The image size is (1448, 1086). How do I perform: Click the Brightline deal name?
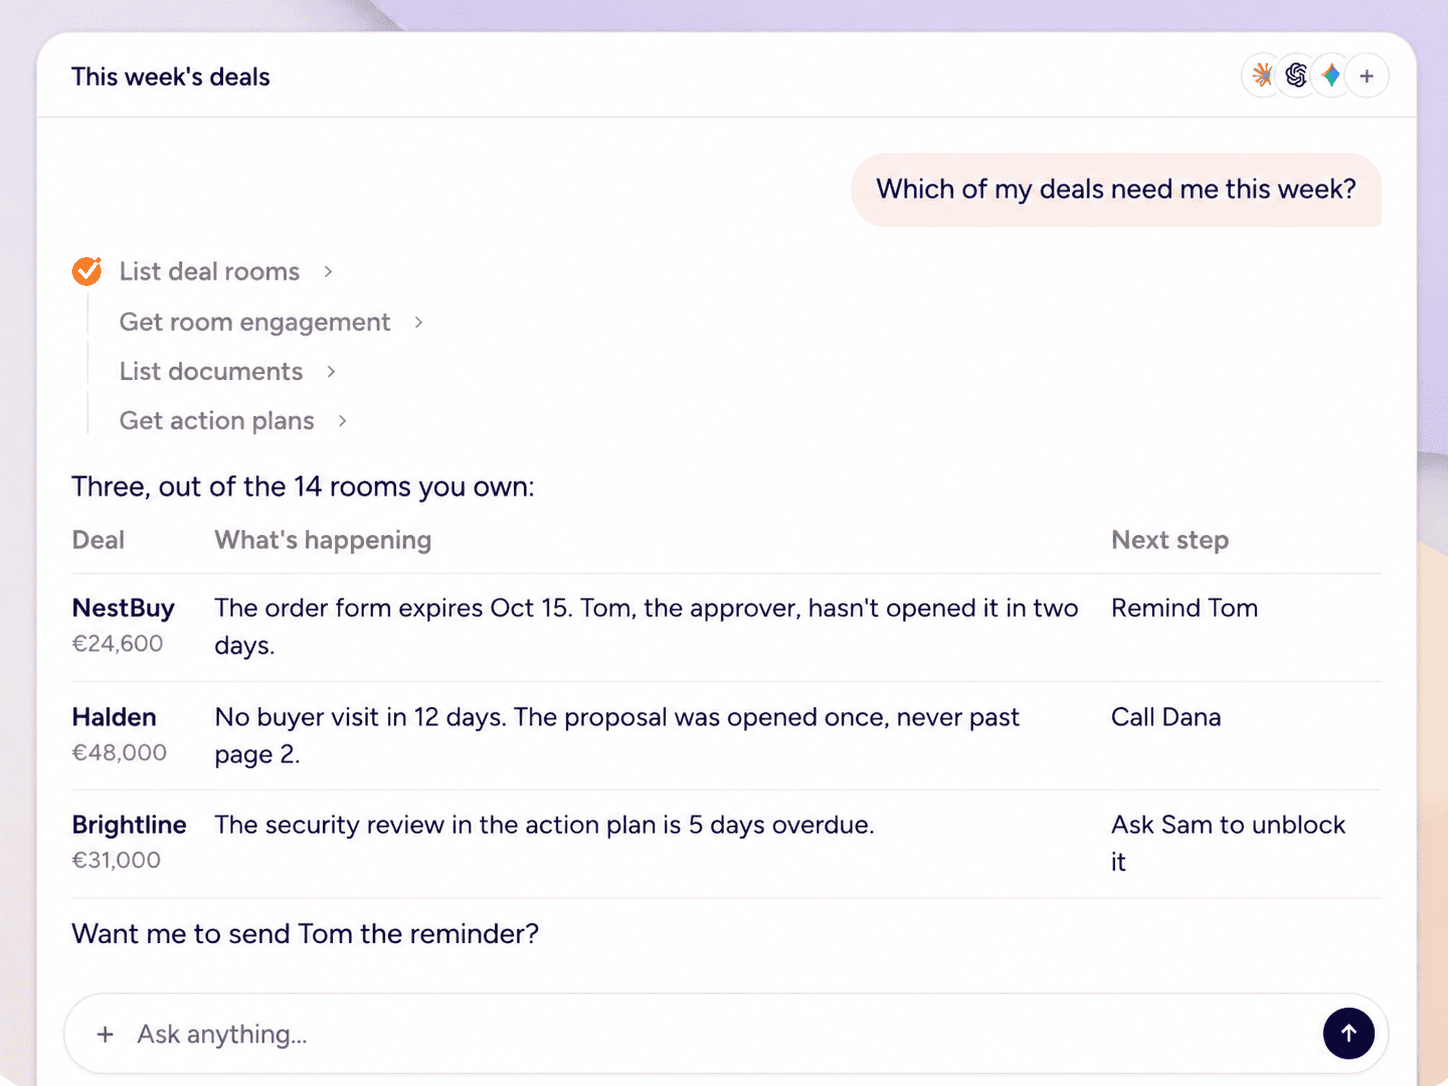coord(129,825)
